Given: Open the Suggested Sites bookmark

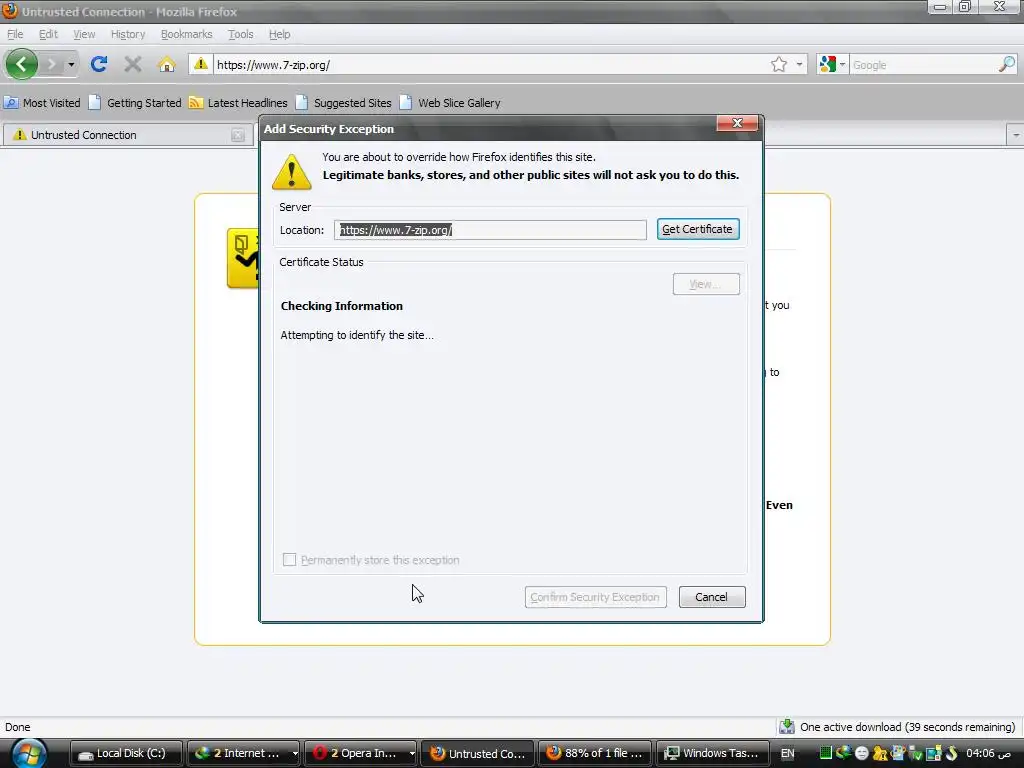Looking at the screenshot, I should (x=344, y=103).
